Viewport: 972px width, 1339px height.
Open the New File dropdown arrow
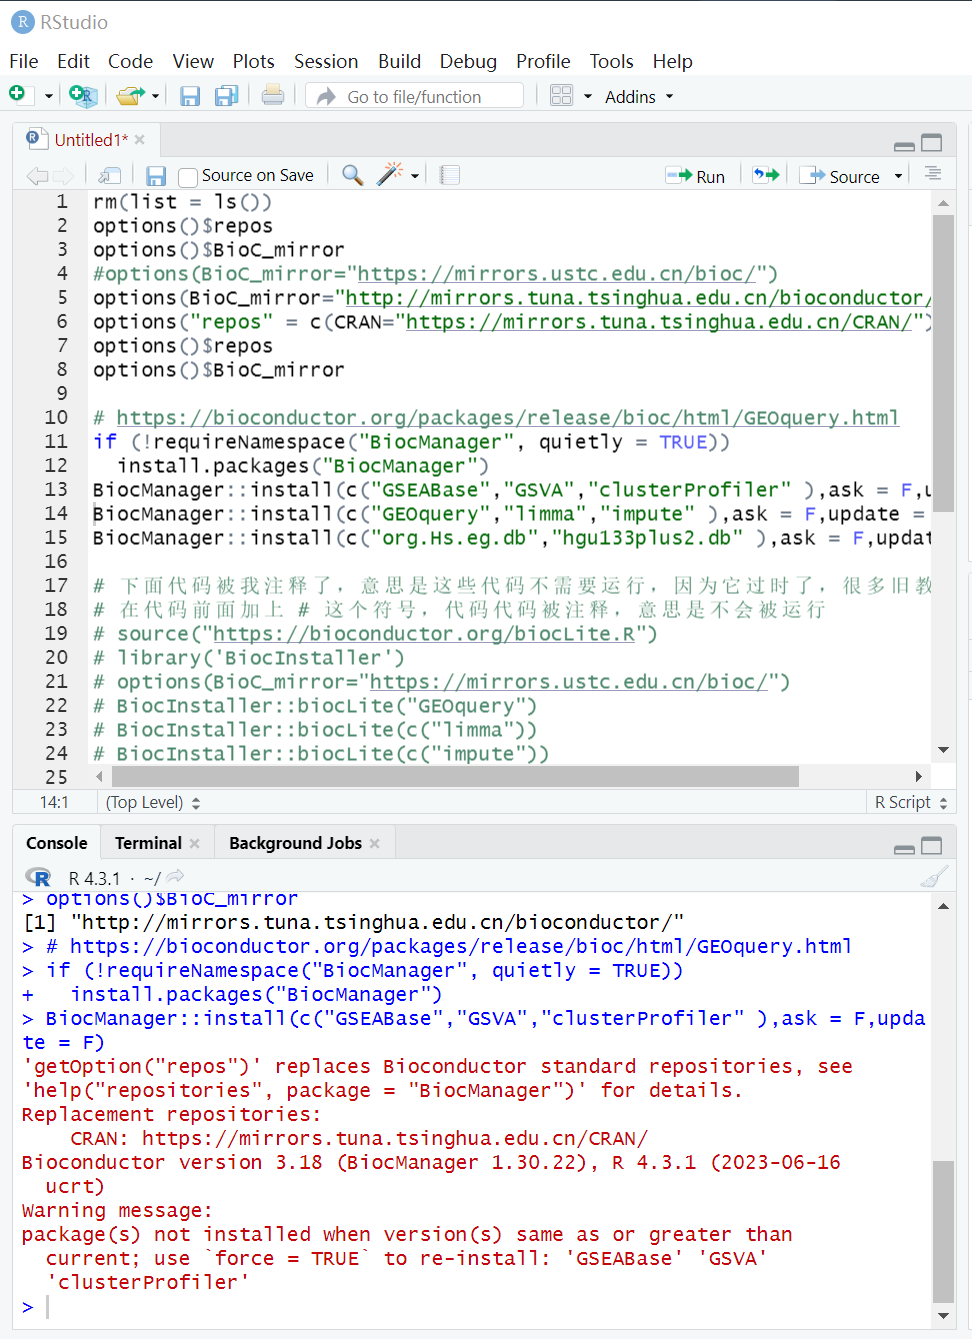tap(48, 97)
